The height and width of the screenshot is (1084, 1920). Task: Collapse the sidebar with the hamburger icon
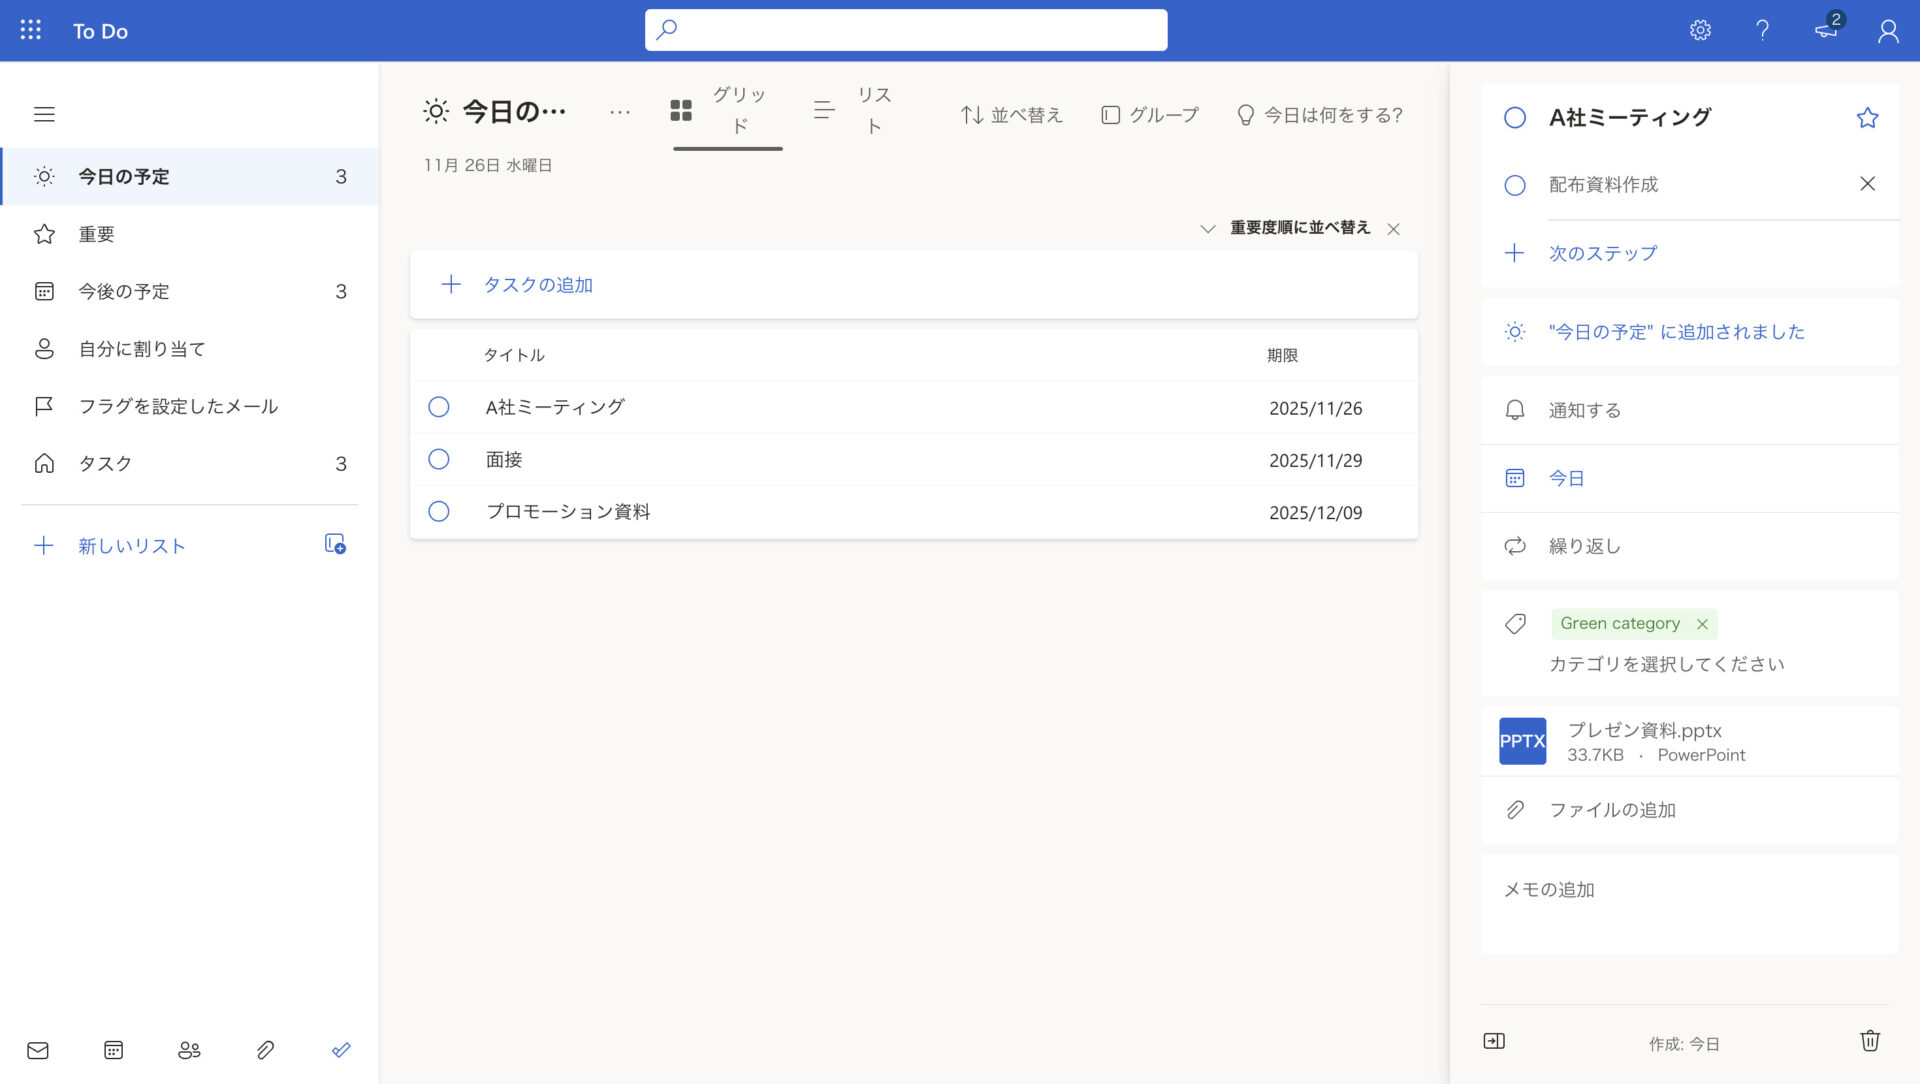point(44,115)
